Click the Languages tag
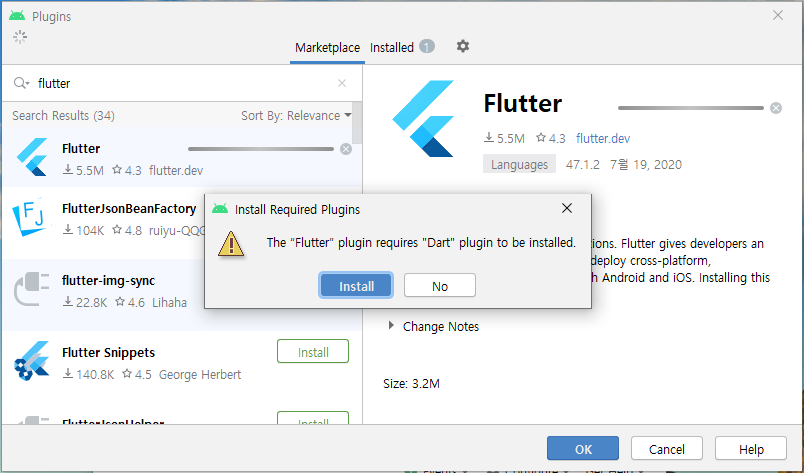 (x=519, y=164)
